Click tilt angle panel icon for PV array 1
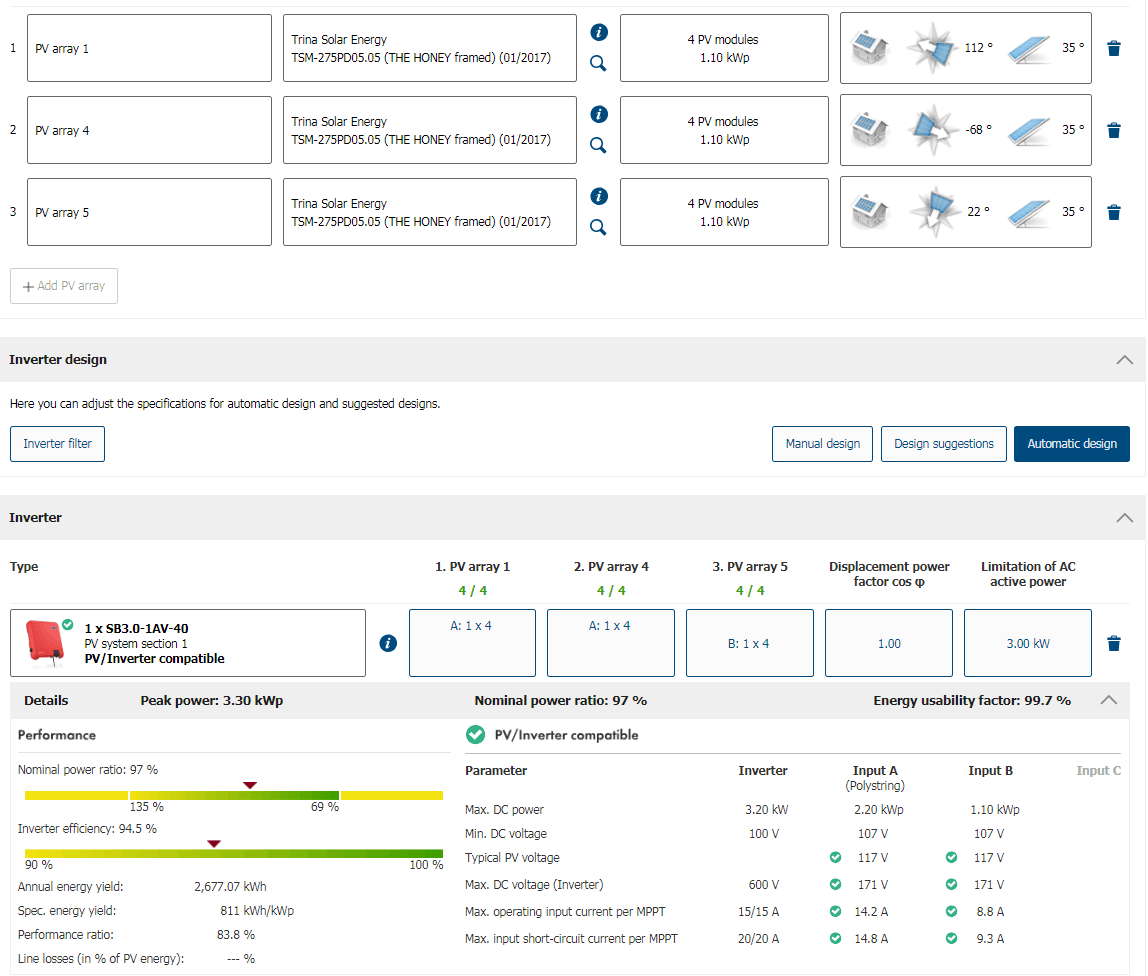This screenshot has width=1148, height=976. (1028, 48)
